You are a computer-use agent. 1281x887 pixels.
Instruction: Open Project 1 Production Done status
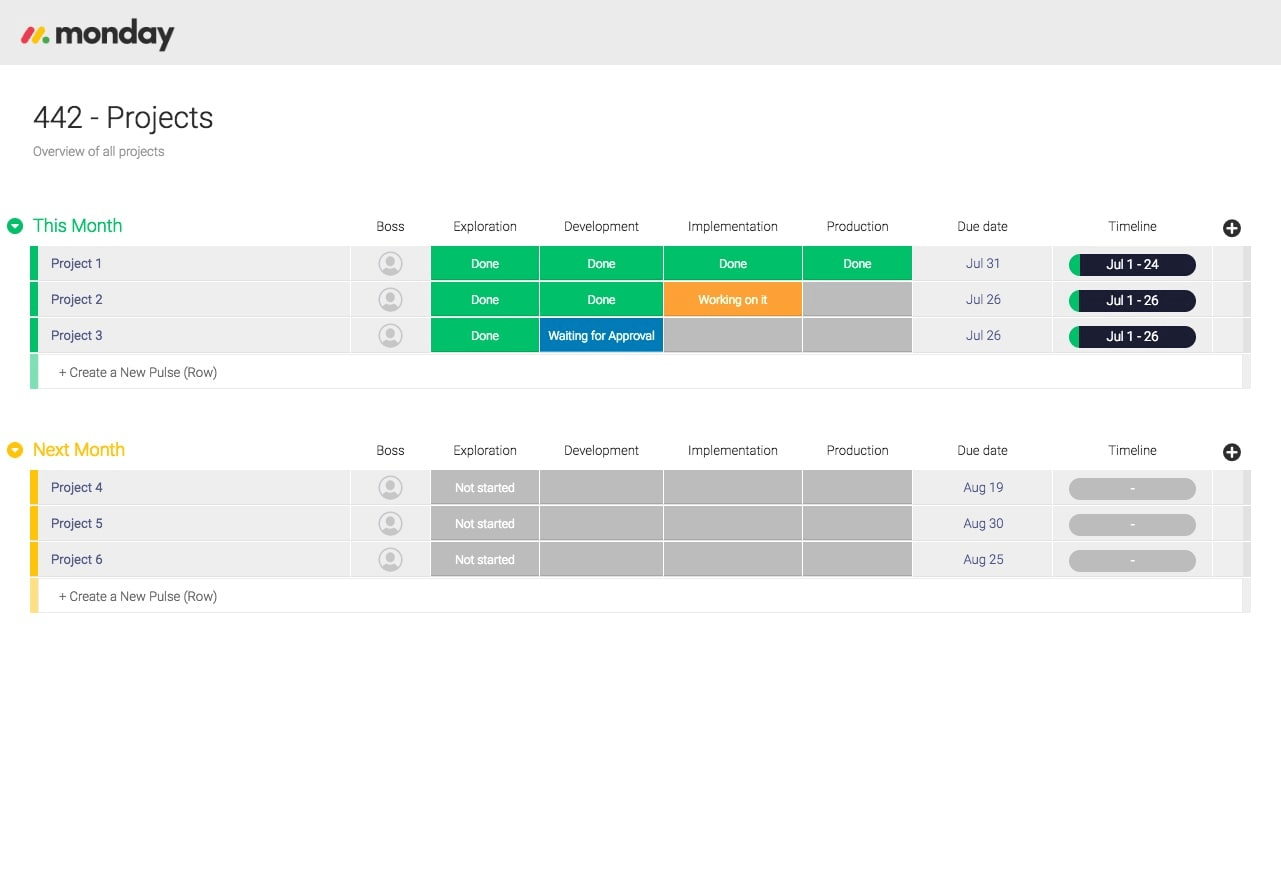click(x=857, y=264)
